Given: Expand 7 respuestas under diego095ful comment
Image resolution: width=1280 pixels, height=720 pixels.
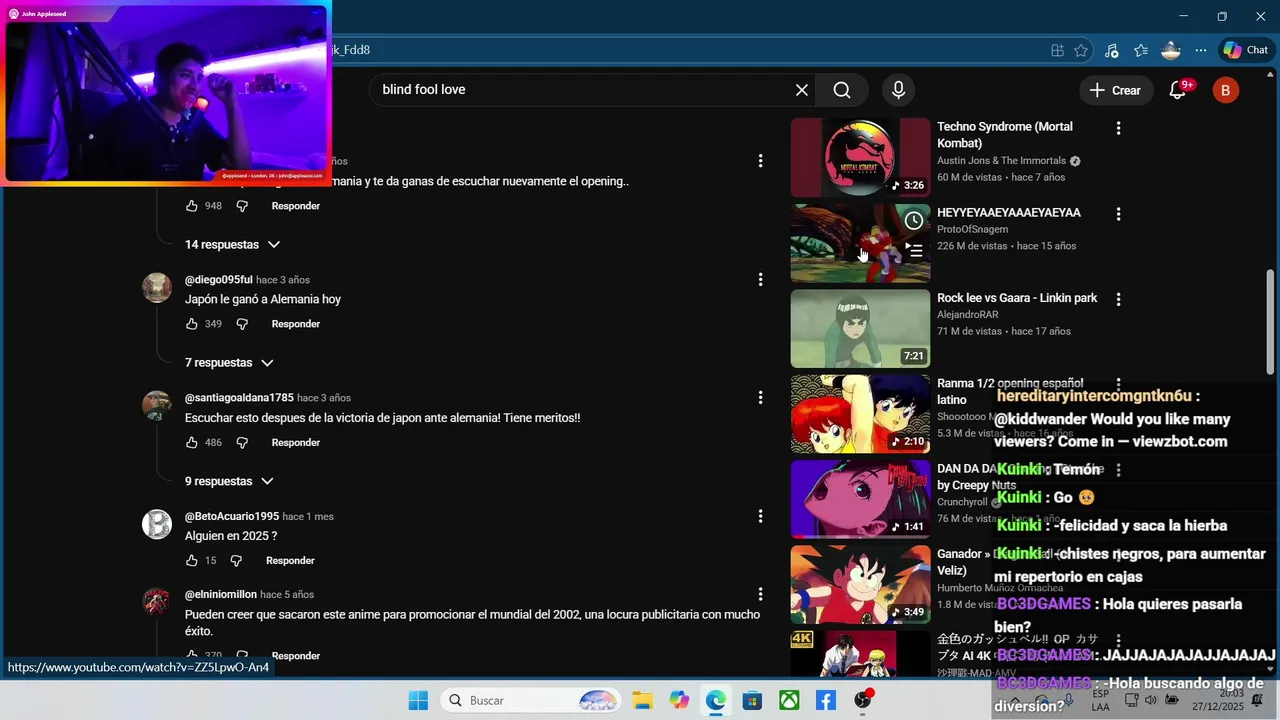Looking at the screenshot, I should [229, 363].
